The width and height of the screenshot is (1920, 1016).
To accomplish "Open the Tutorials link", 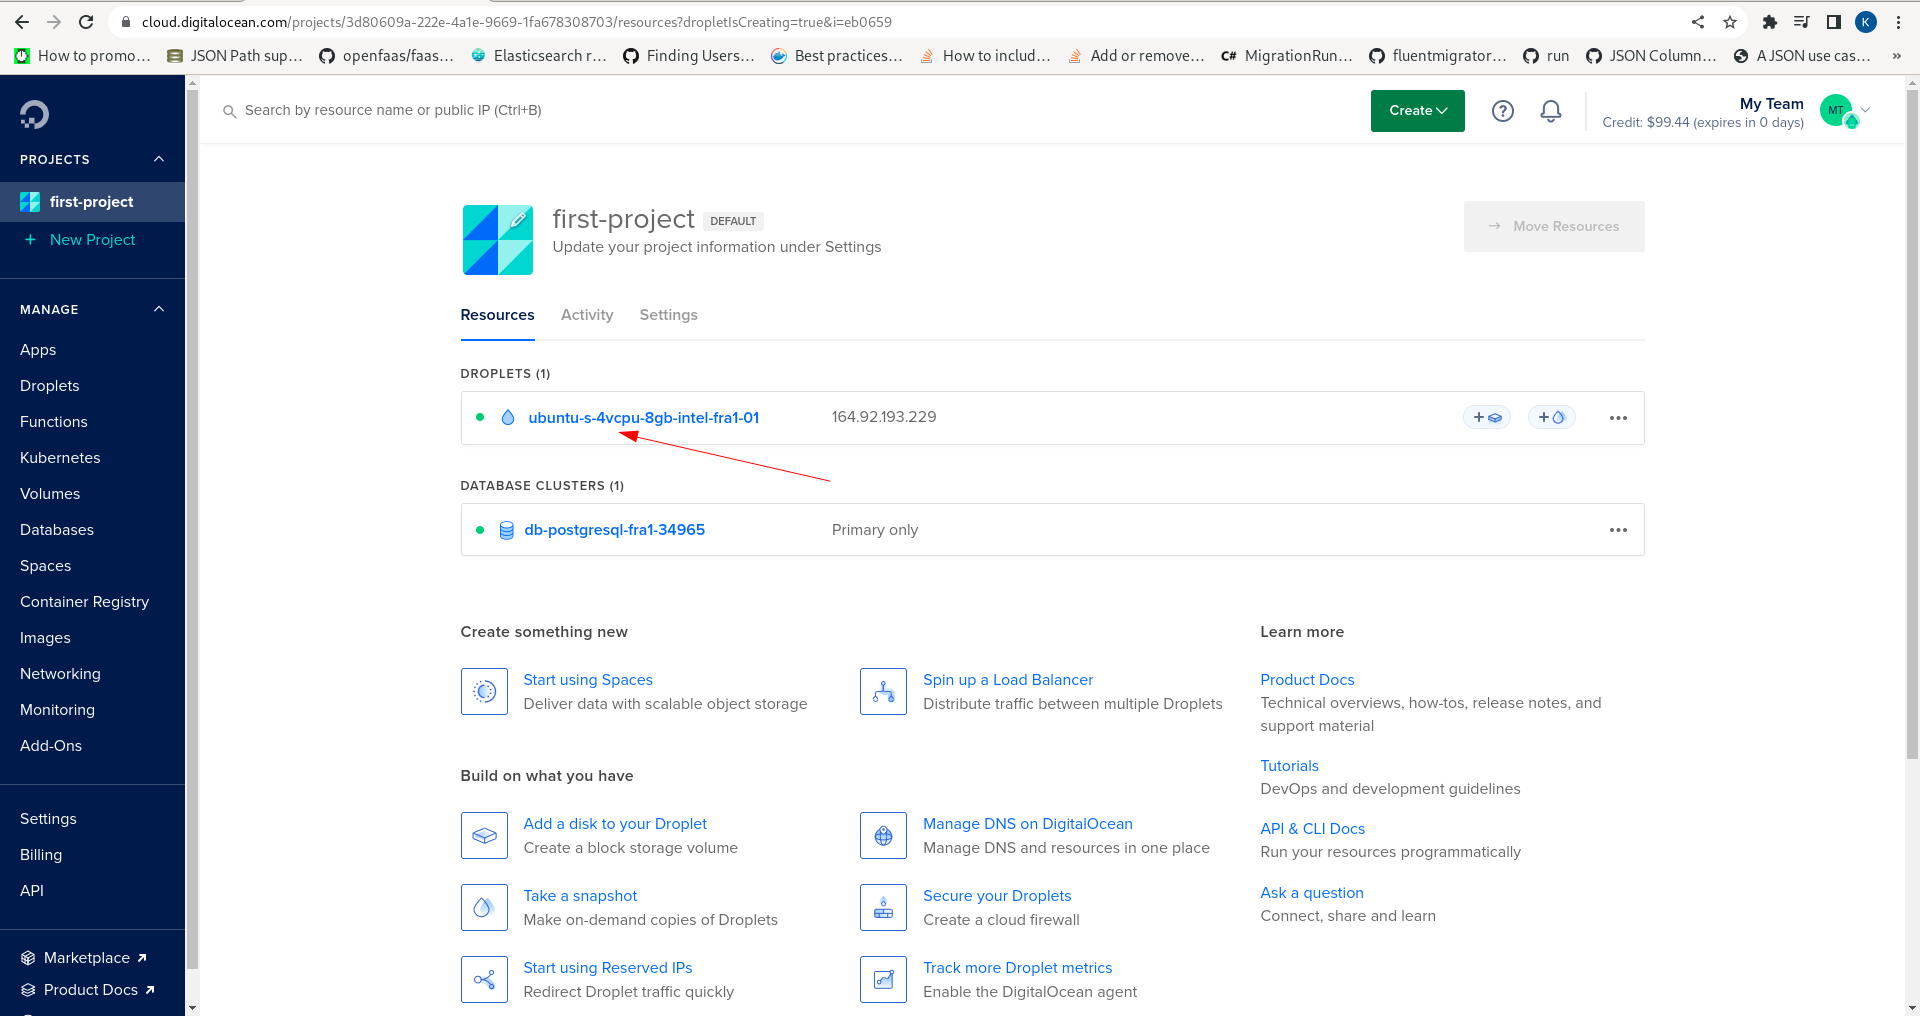I will (x=1289, y=766).
